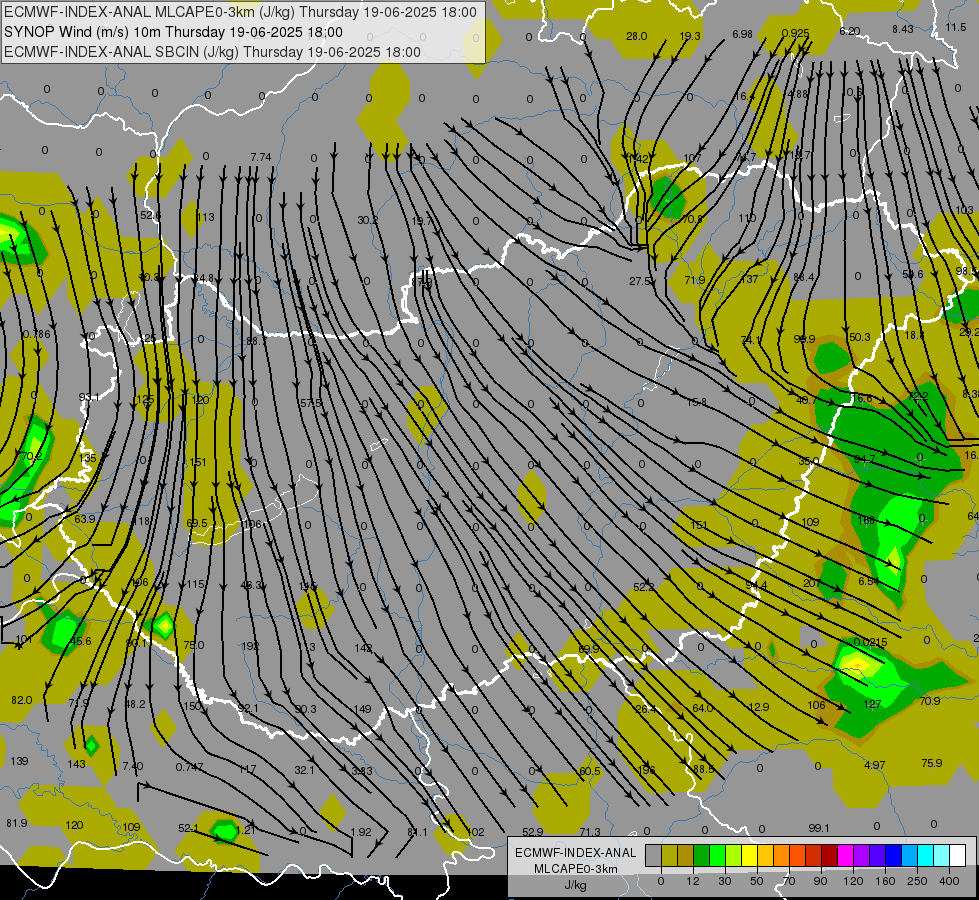Screen dimensions: 979x900
Task: Click the 52.2 value on map
Action: [644, 587]
